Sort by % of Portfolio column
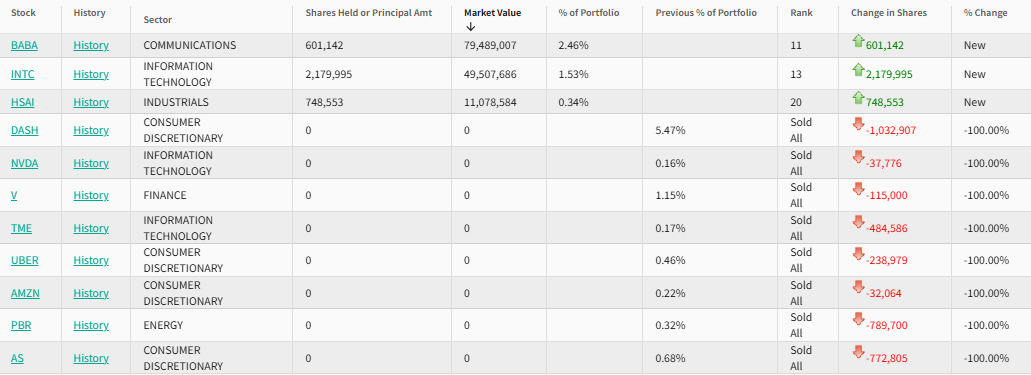Screen dimensions: 1031x375 589,13
